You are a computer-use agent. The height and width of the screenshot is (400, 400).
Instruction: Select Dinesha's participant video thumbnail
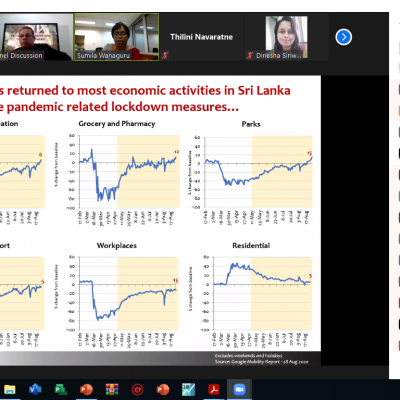pyautogui.click(x=286, y=37)
